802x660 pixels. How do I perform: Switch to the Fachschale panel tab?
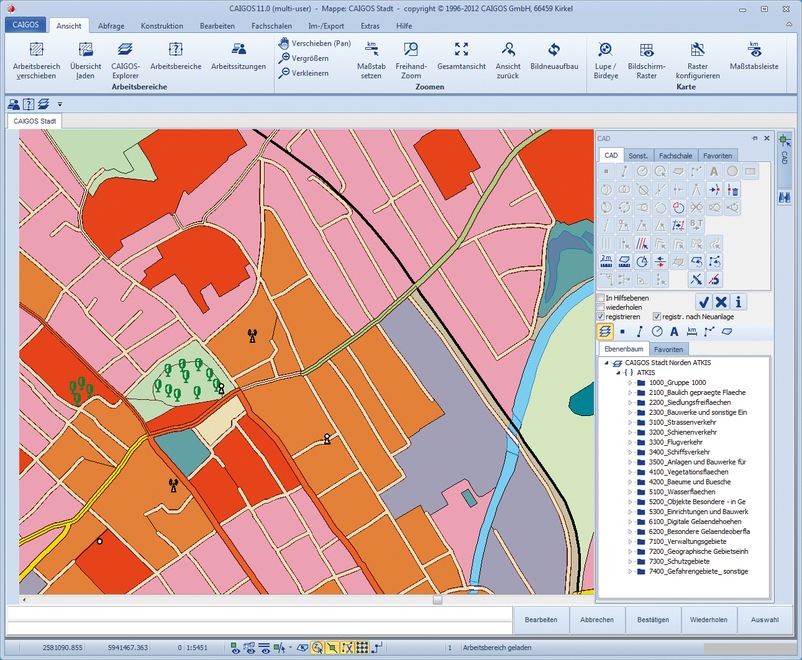click(675, 156)
